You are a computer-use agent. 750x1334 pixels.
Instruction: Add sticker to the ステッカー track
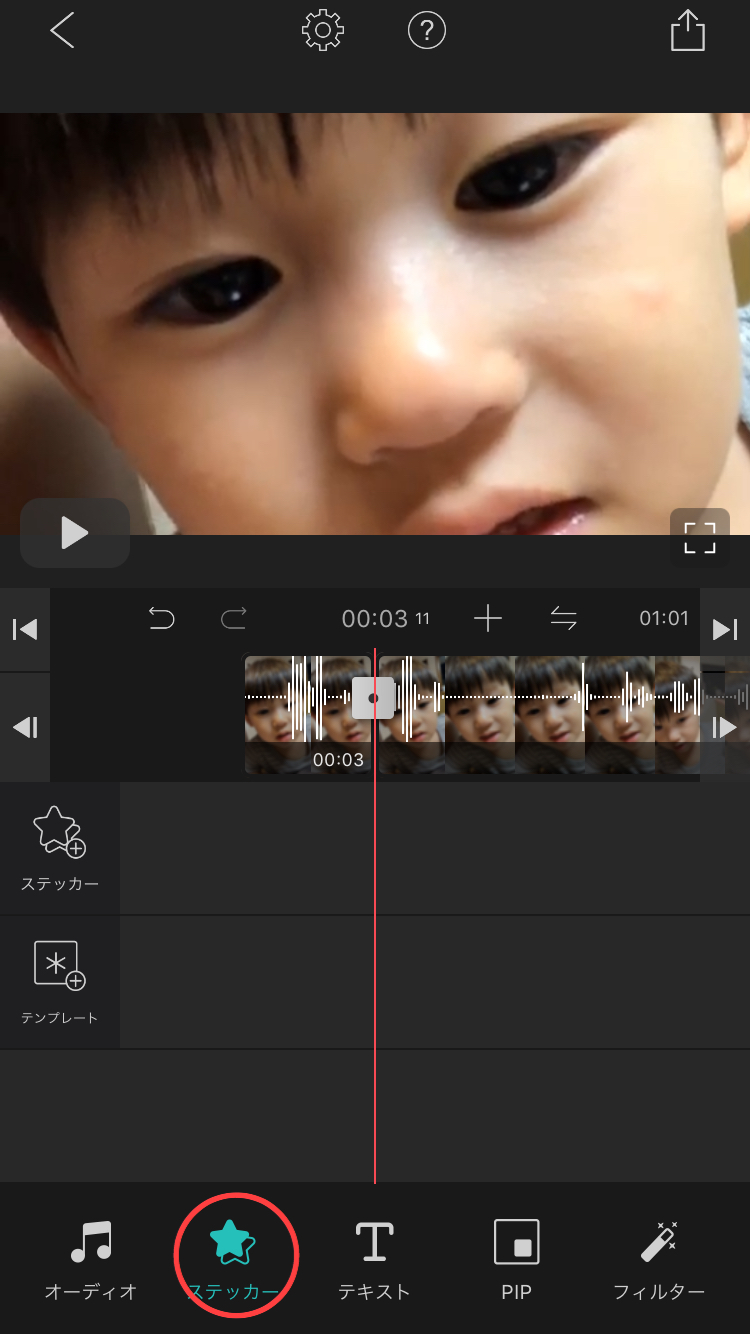click(x=60, y=848)
